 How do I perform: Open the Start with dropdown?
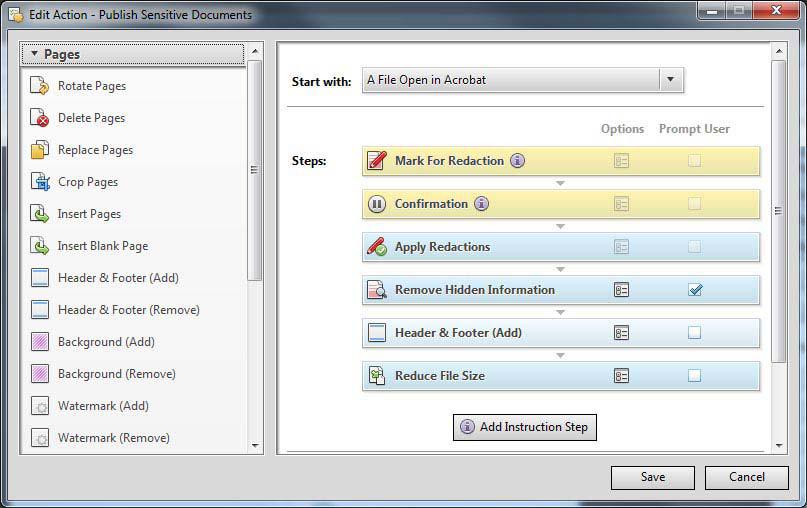pos(523,80)
